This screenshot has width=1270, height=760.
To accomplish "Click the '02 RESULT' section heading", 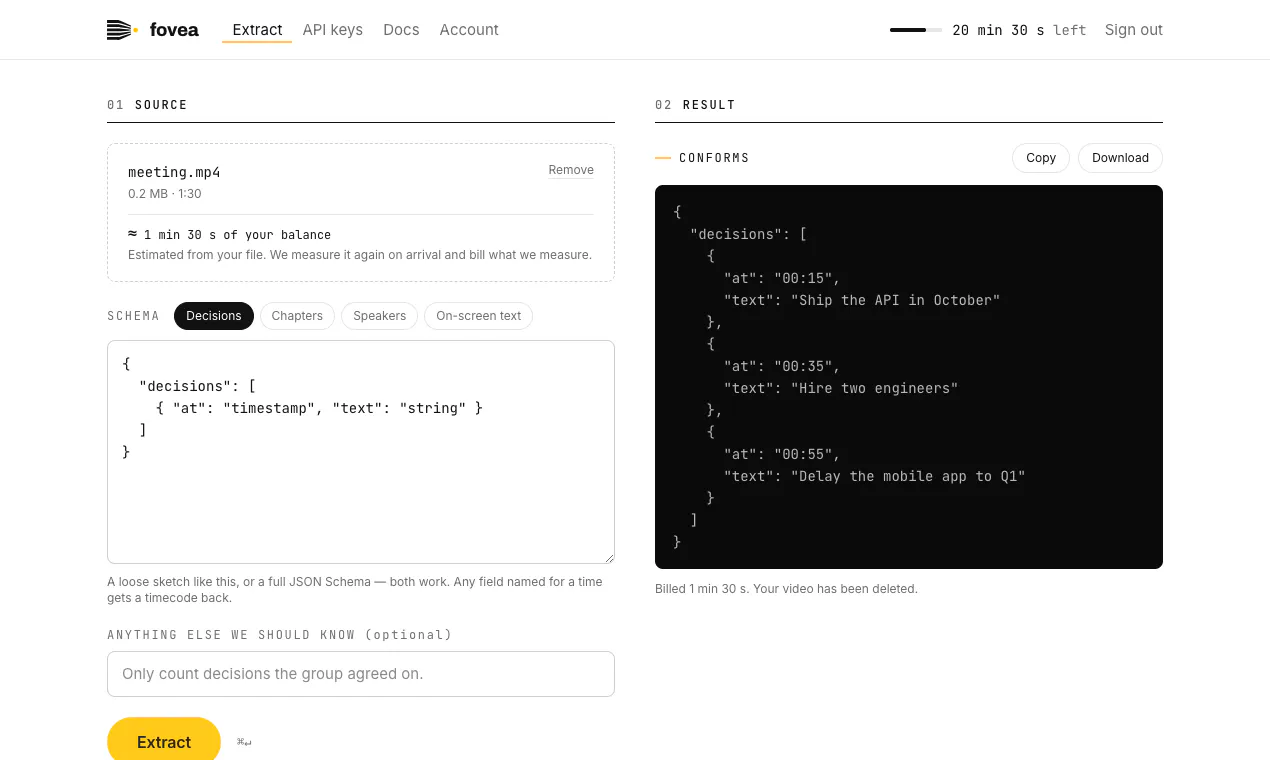I will (x=695, y=105).
